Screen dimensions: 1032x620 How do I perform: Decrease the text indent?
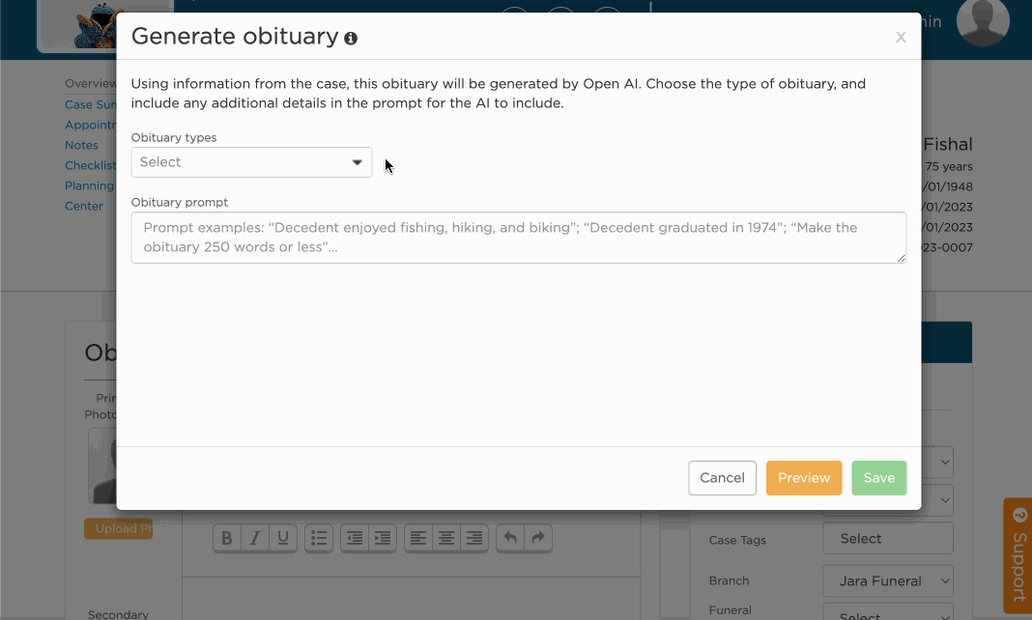352,537
